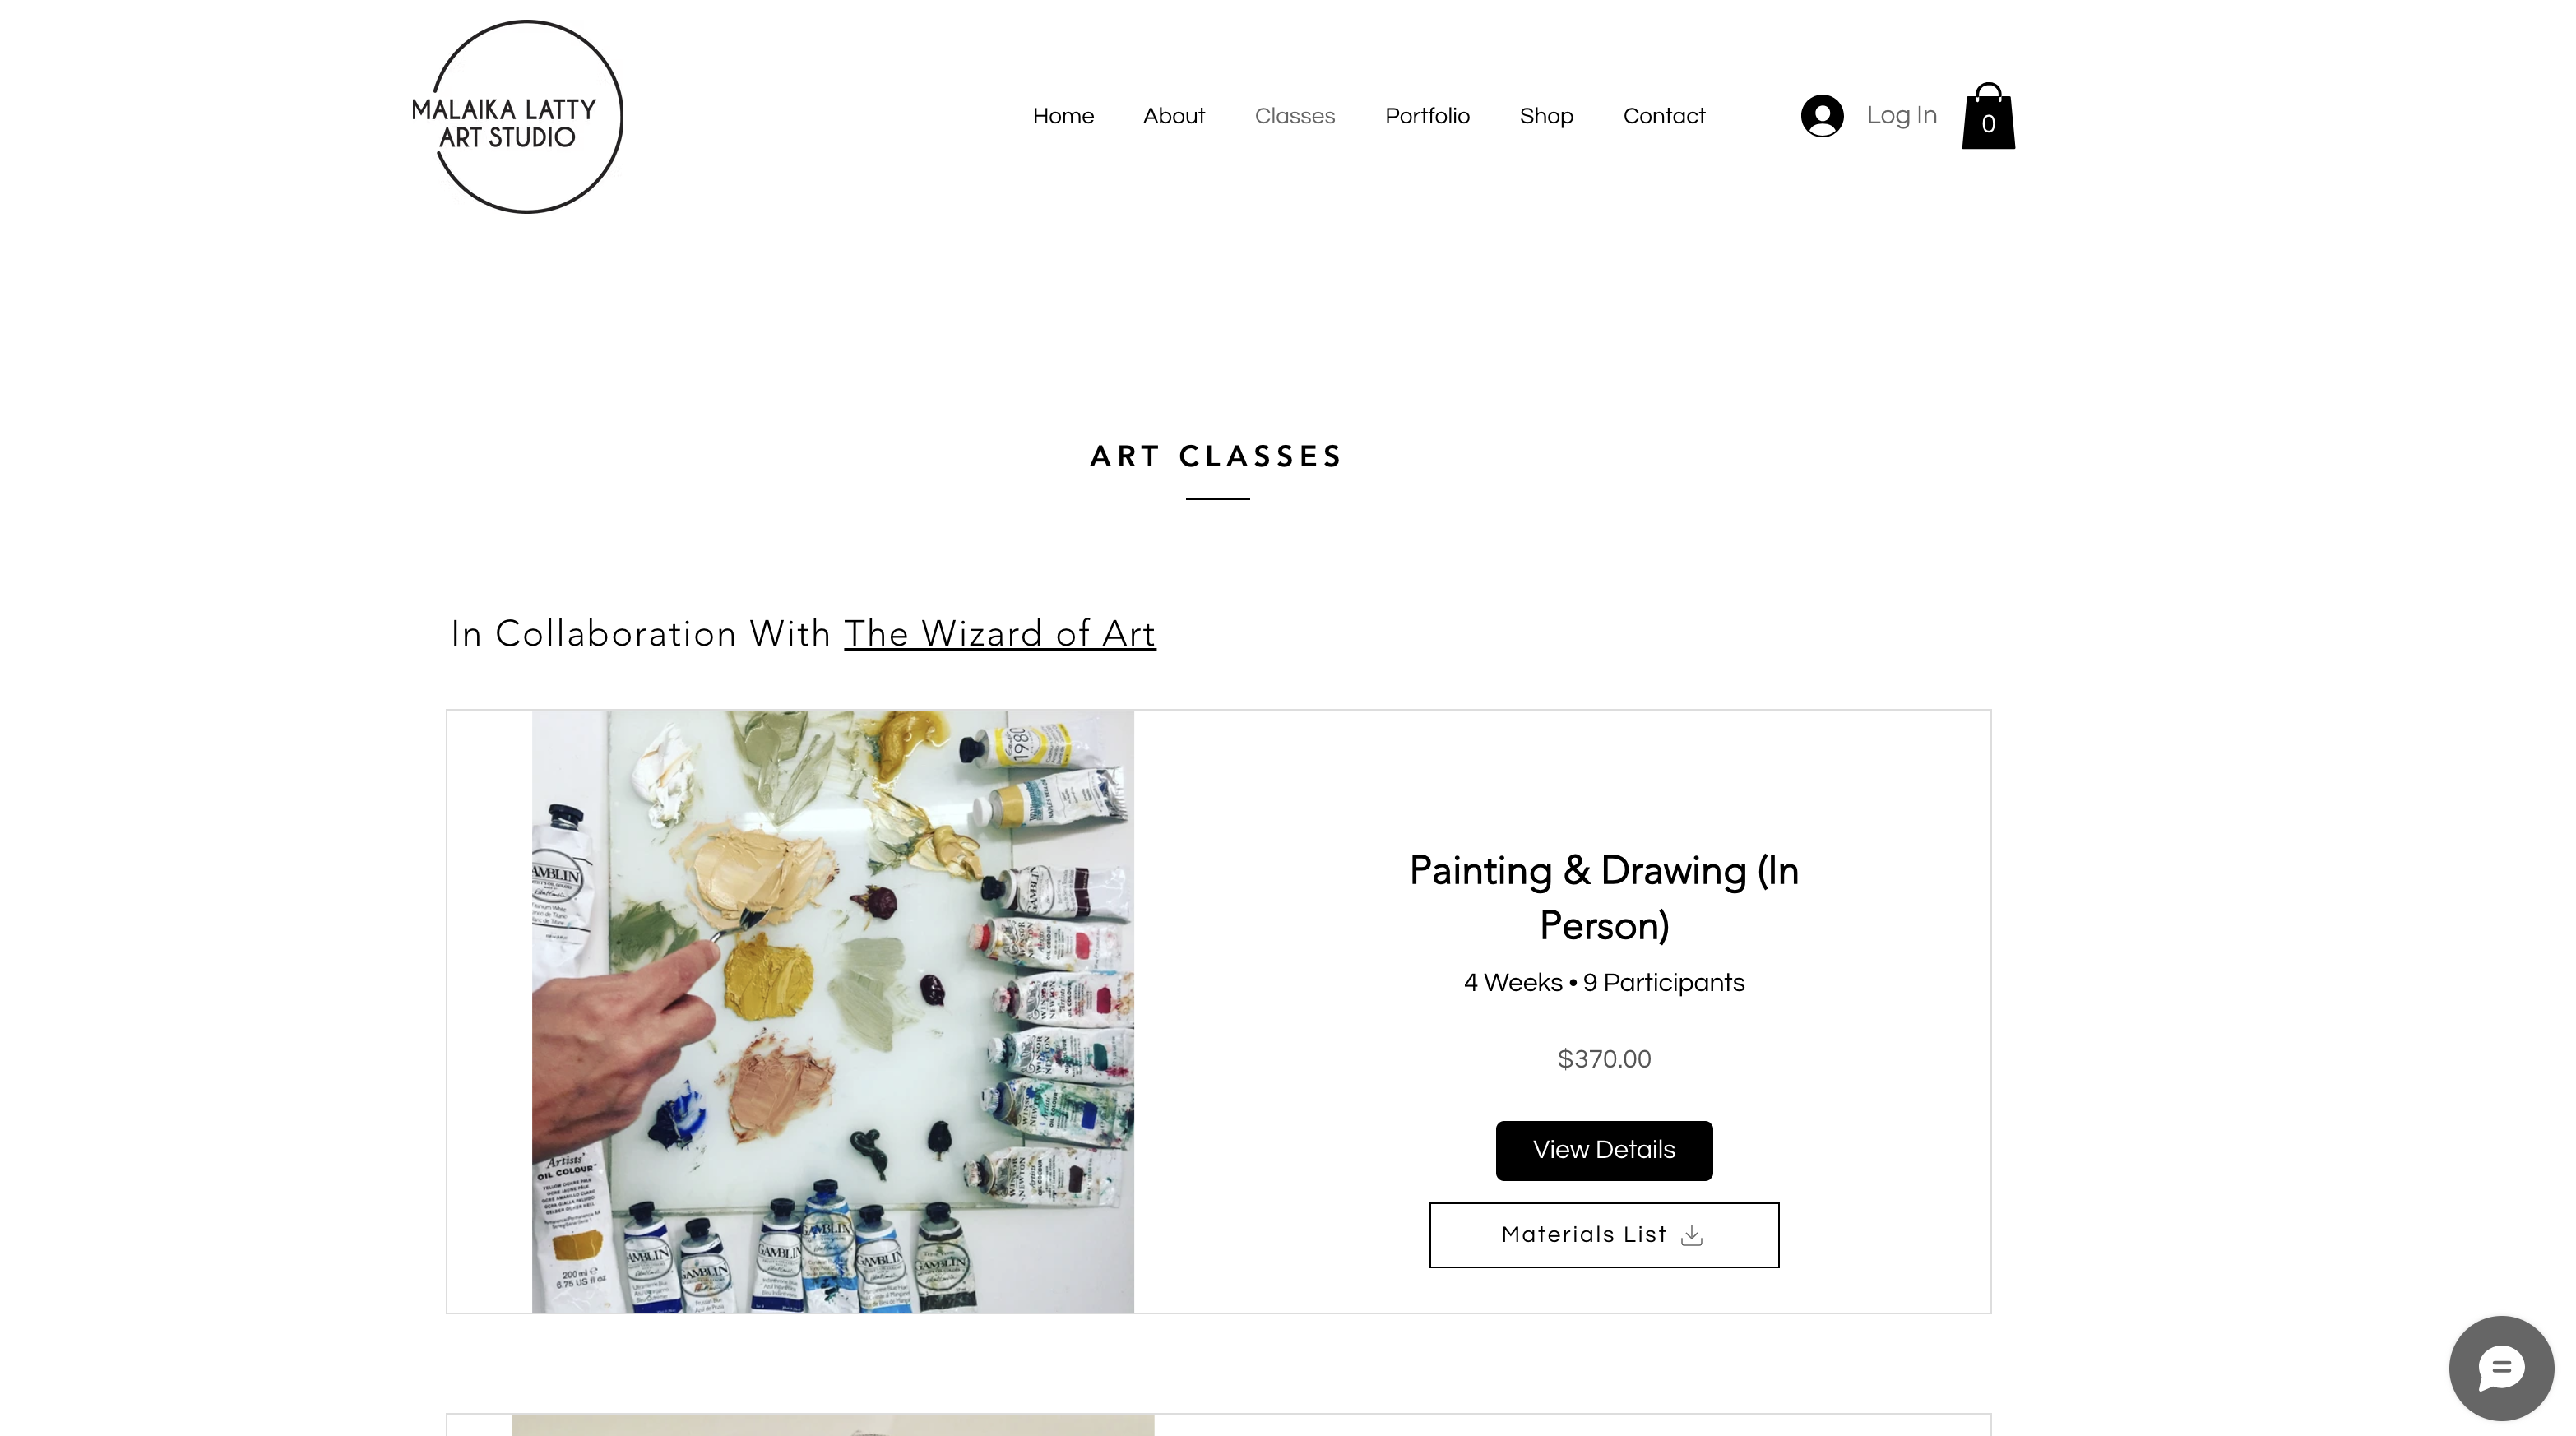Open the Portfolio page

1427,116
